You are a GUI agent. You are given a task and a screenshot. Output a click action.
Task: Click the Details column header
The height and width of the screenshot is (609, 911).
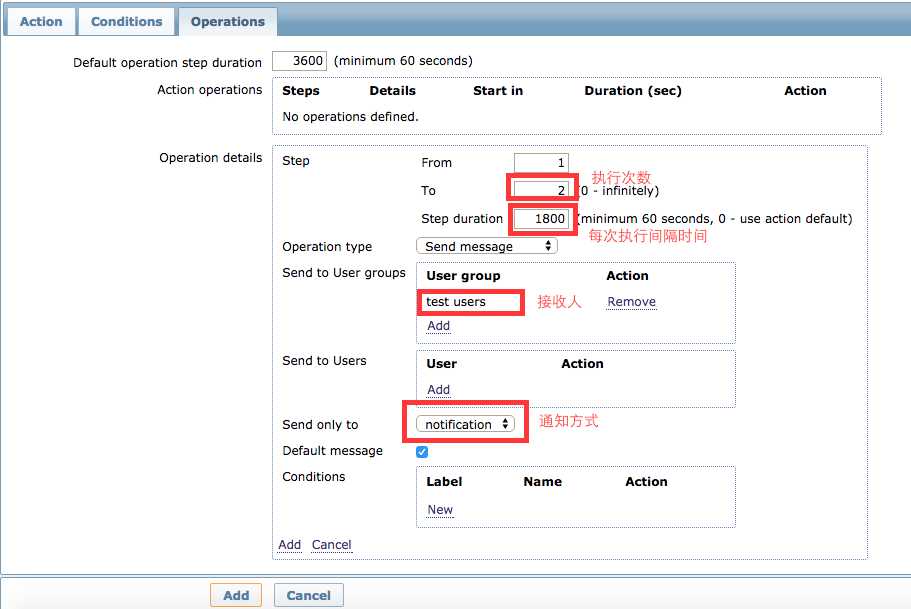click(x=393, y=91)
